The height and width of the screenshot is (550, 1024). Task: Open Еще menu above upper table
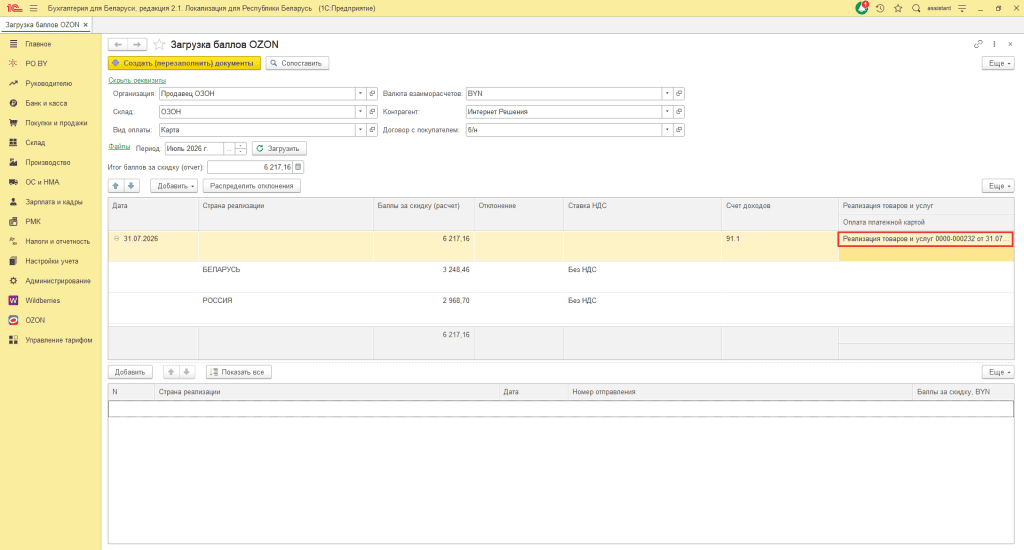(x=998, y=186)
